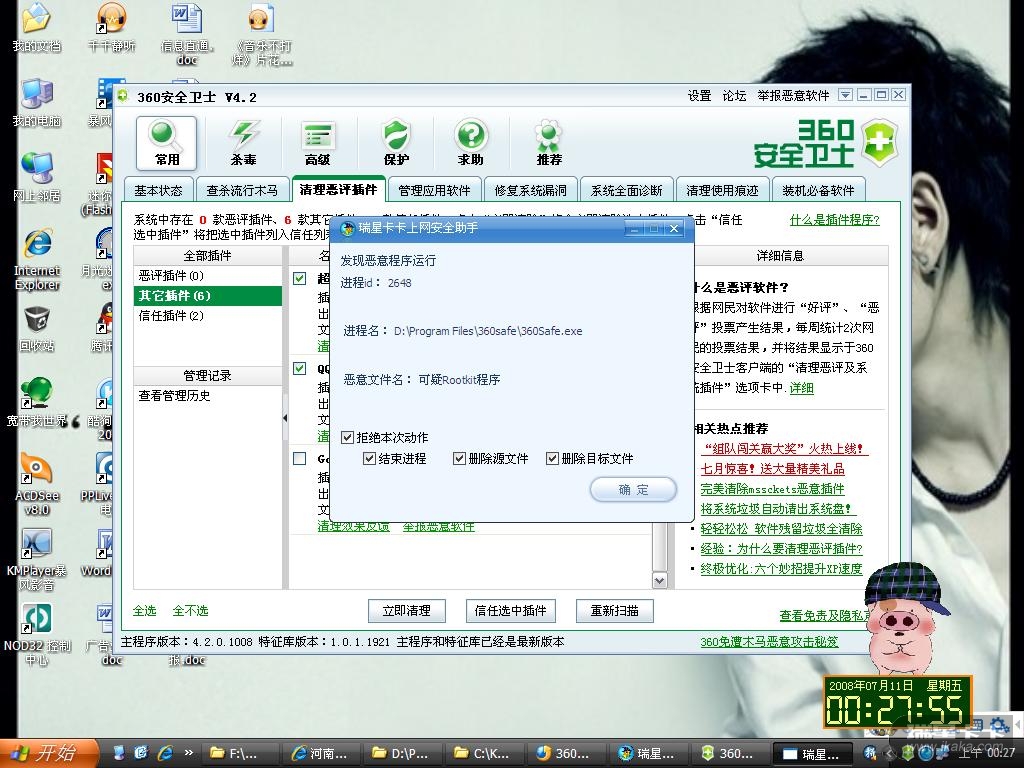Open the 保护 shield toolbar icon
This screenshot has width=1024, height=768.
click(396, 143)
